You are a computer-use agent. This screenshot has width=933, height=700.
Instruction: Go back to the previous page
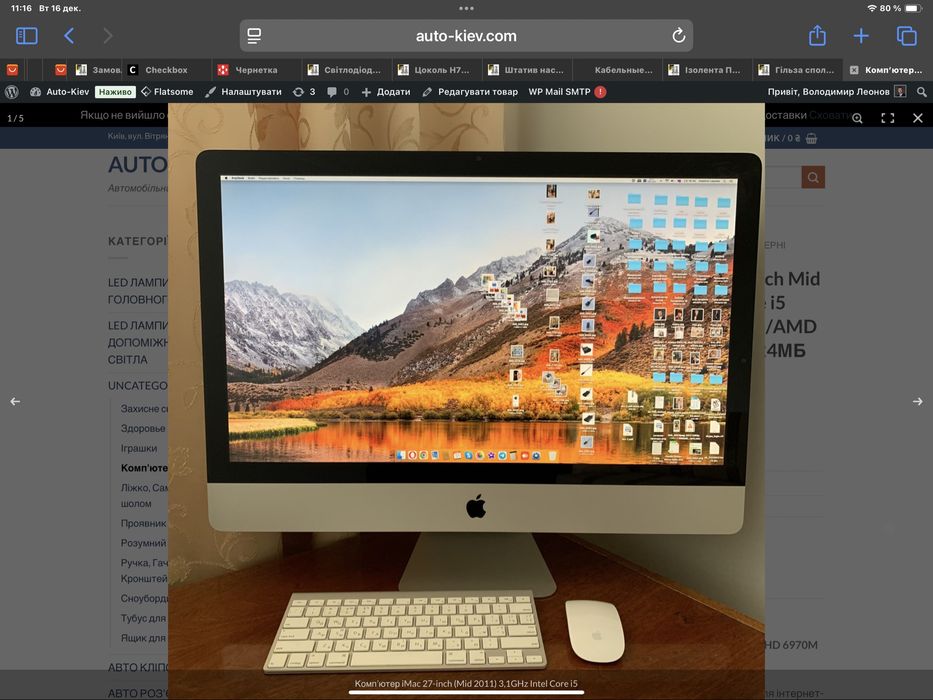[69, 36]
